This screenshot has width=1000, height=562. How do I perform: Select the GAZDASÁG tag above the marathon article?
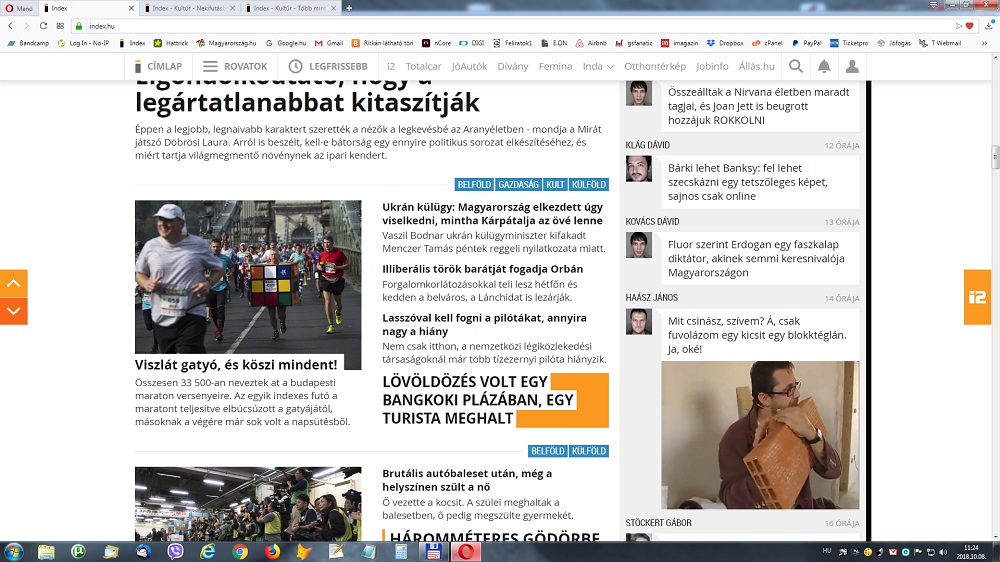coord(518,184)
